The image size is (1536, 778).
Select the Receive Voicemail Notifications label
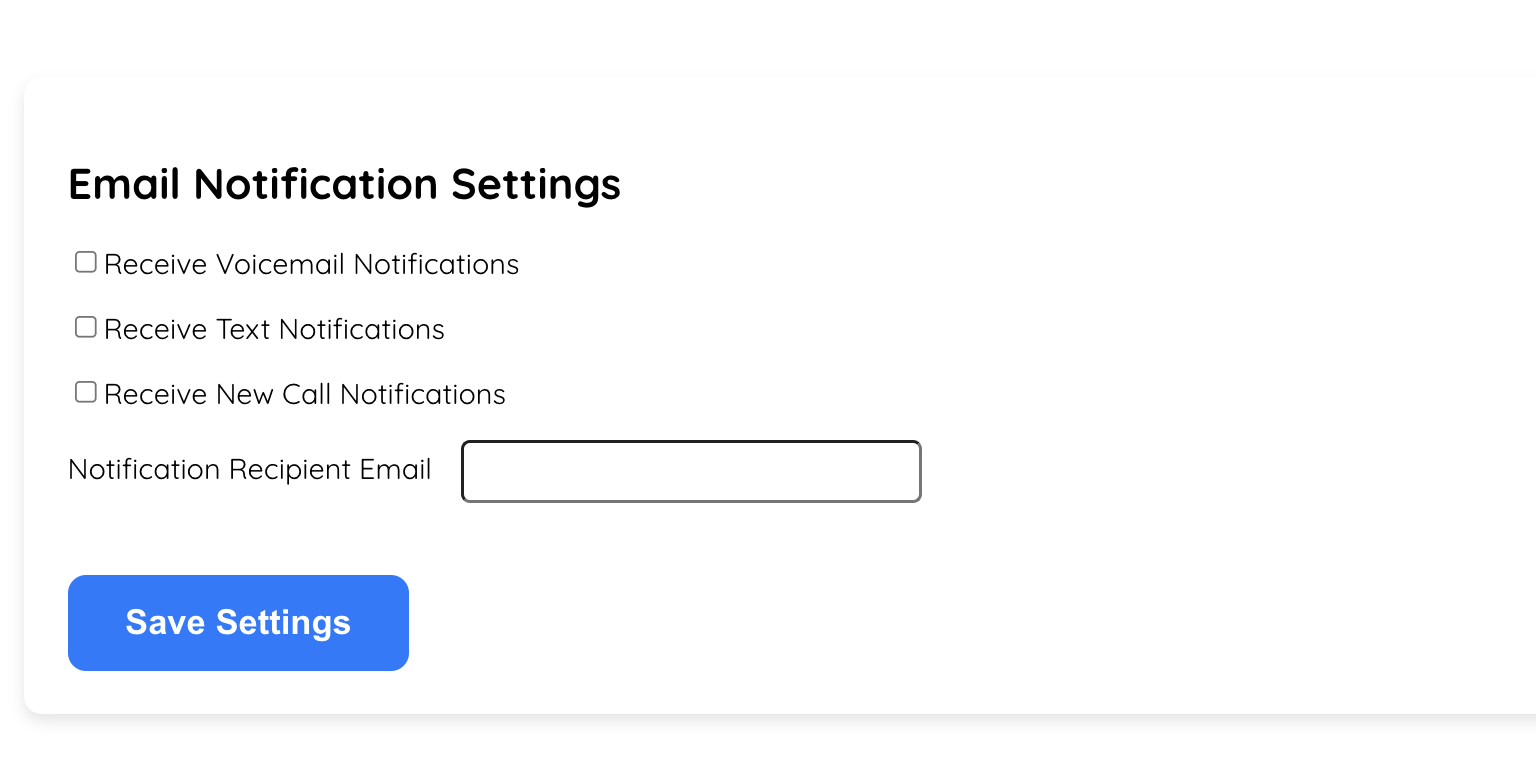(312, 264)
